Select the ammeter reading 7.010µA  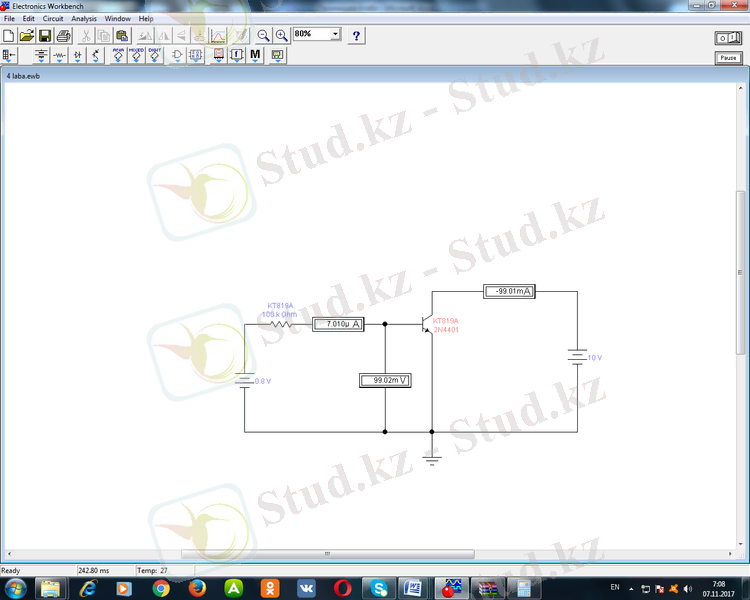(338, 324)
